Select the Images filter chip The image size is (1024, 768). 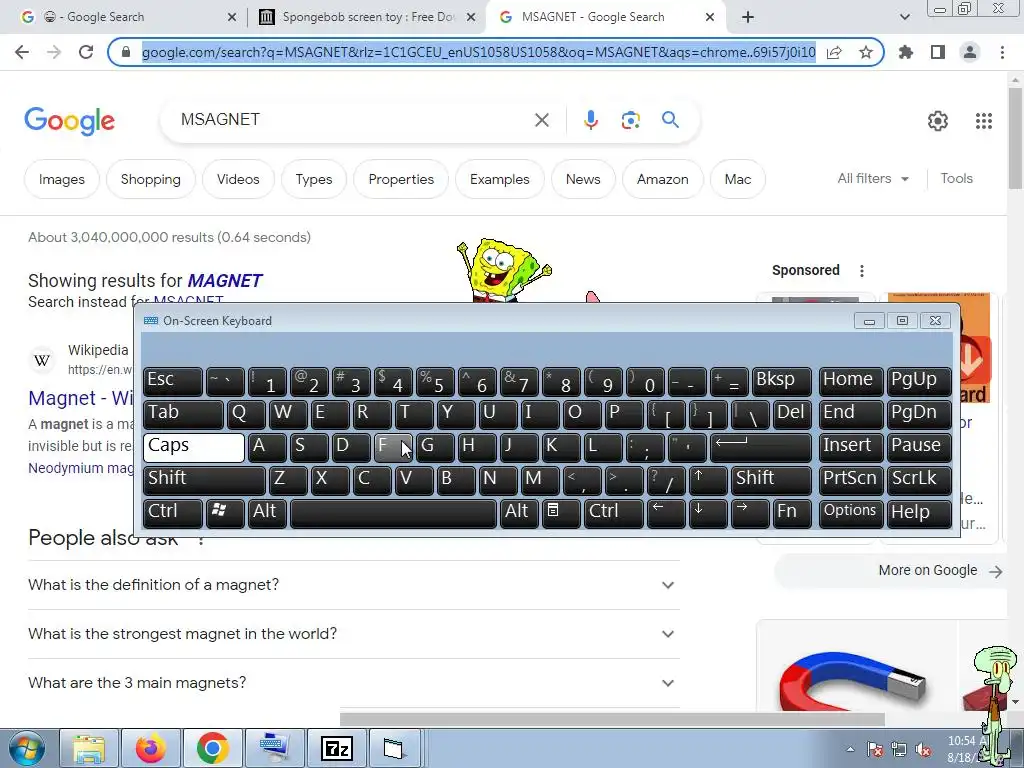(61, 180)
